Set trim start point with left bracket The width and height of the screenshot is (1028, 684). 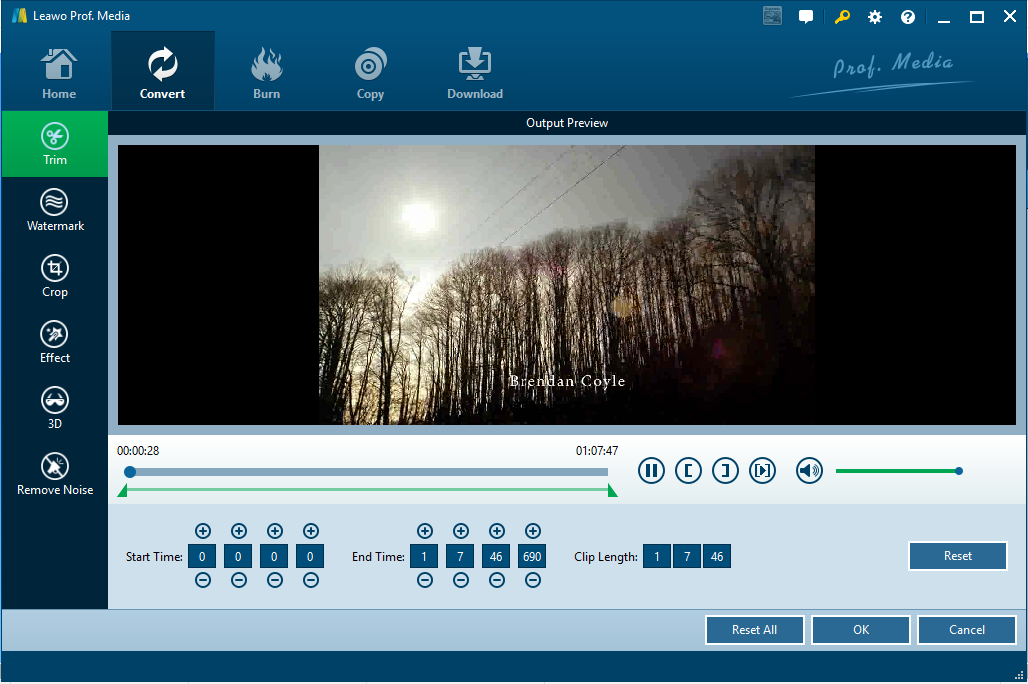688,470
